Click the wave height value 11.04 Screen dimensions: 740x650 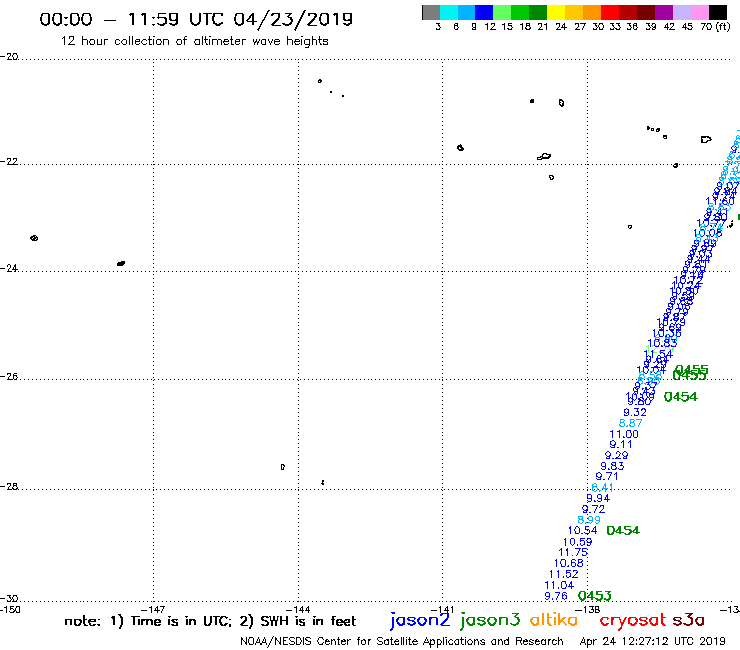pyautogui.click(x=559, y=585)
